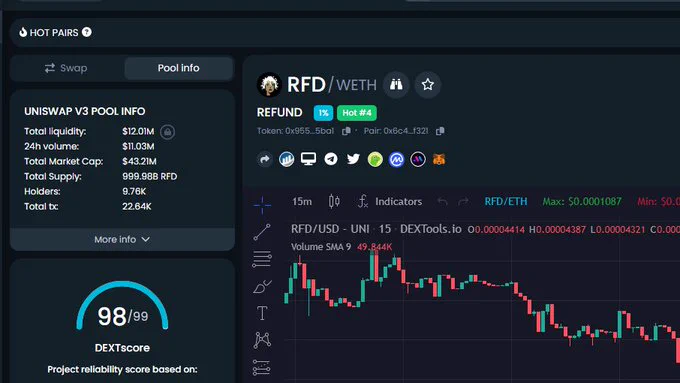Click the UNISWAP V3 POOL INFO heading
Screen dimensions: 680x383
[x=85, y=111]
